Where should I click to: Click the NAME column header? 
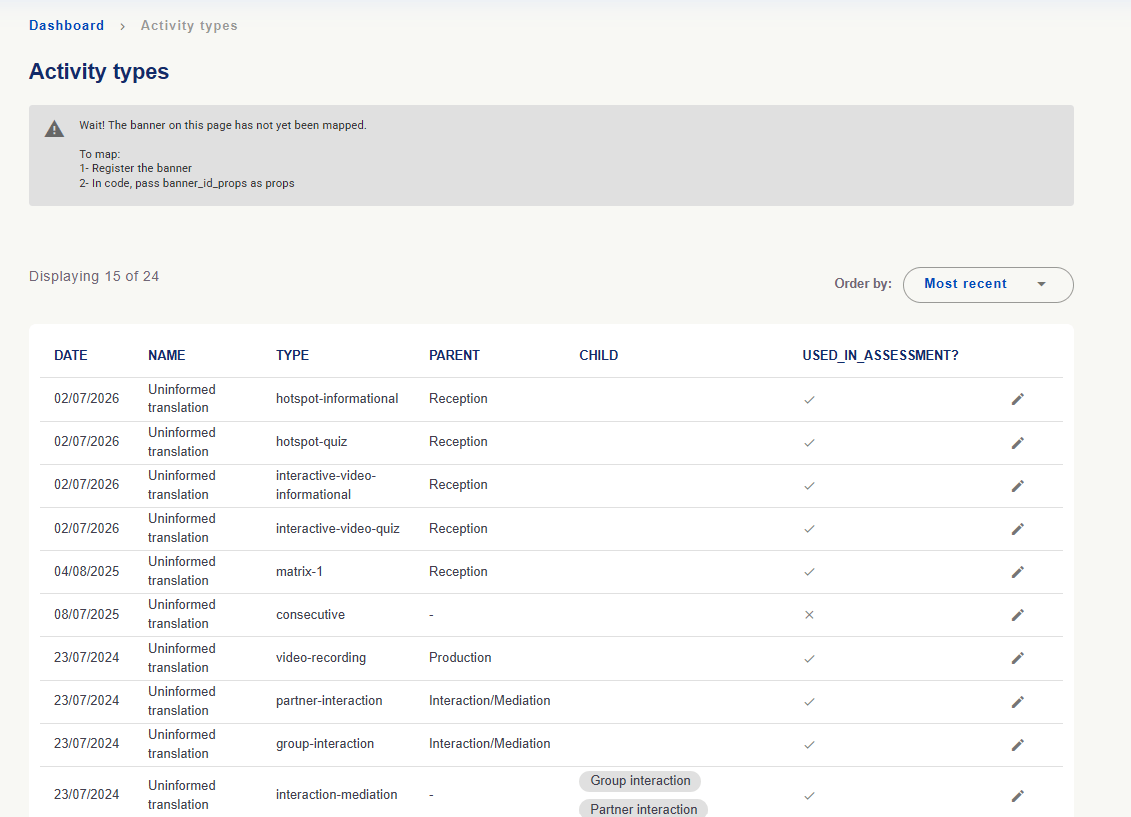(167, 355)
